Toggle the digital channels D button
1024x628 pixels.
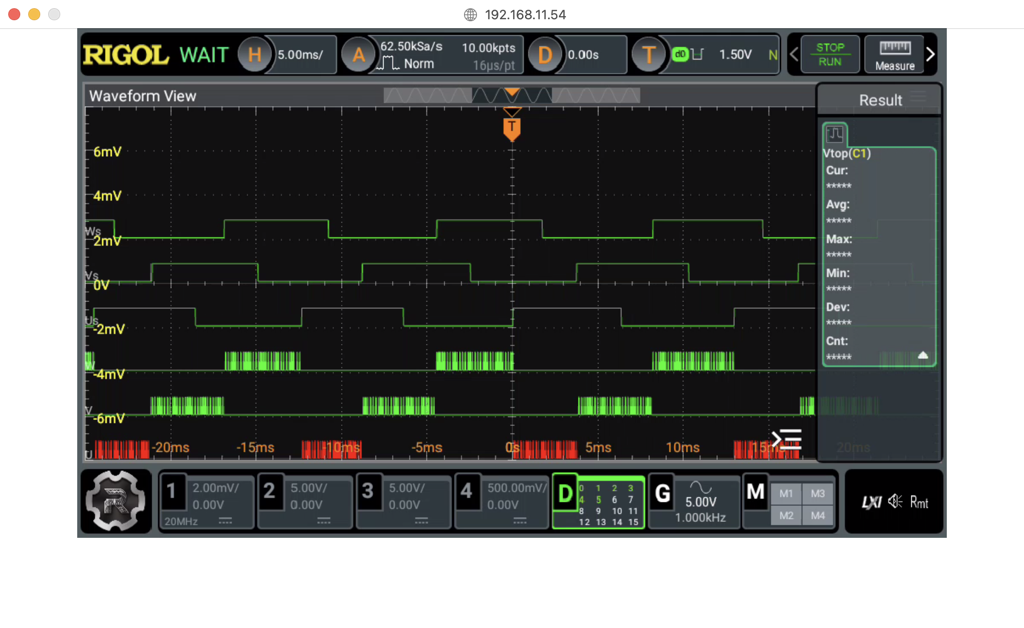click(565, 494)
